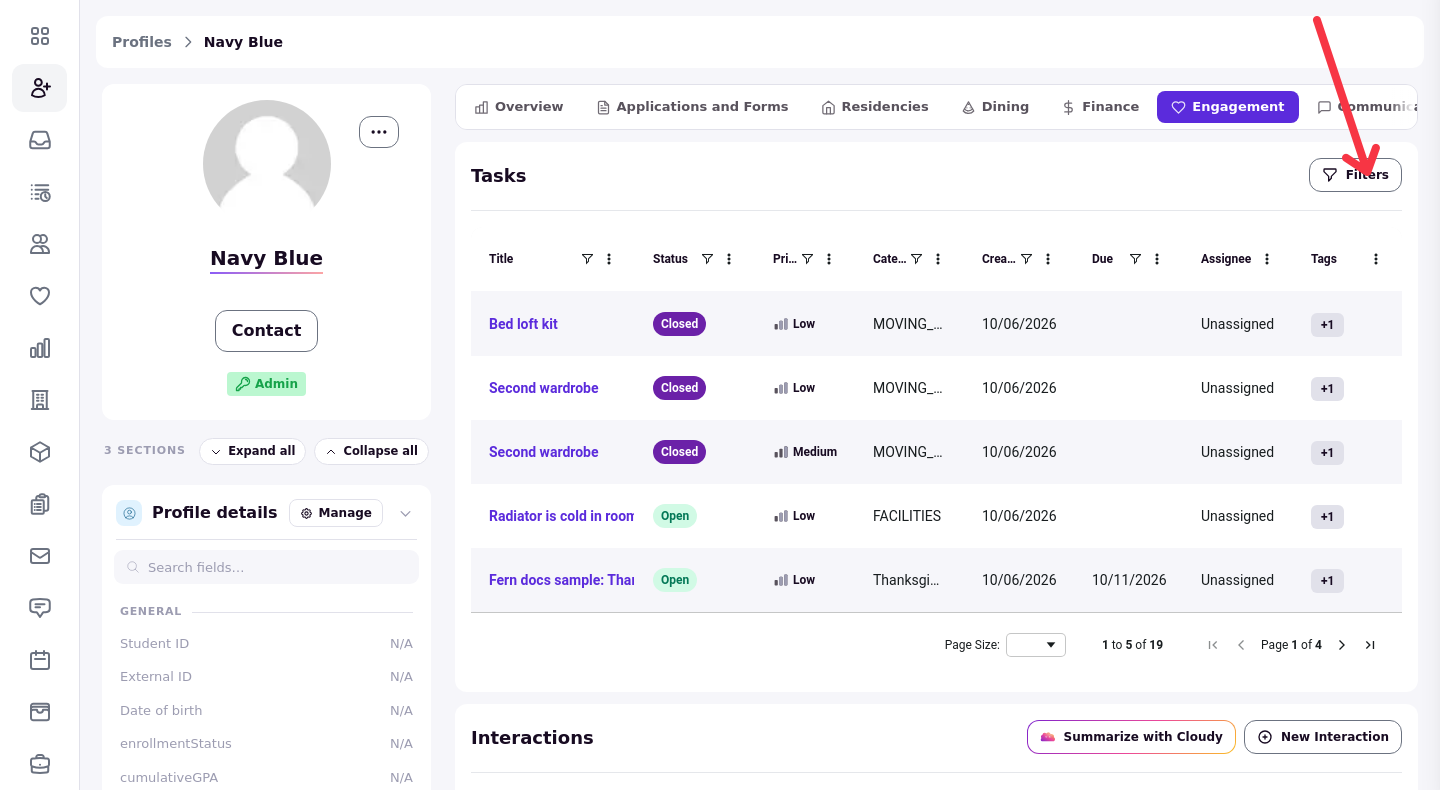The height and width of the screenshot is (790, 1440).
Task: Open the task list clock icon in sidebar
Action: (40, 192)
